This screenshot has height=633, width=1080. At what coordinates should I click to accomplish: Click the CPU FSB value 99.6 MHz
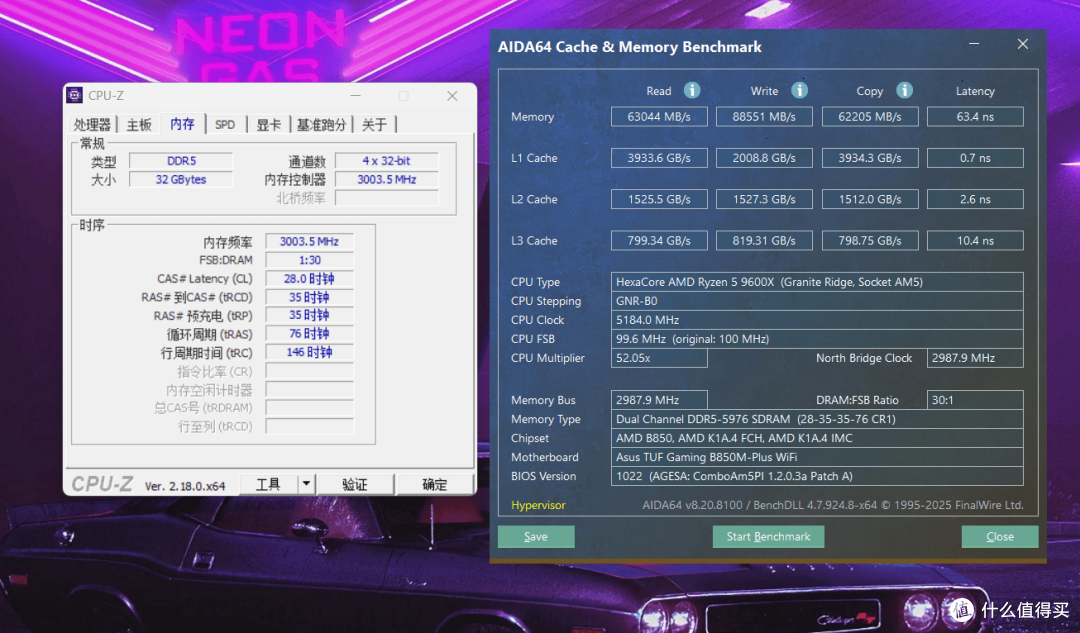click(817, 339)
